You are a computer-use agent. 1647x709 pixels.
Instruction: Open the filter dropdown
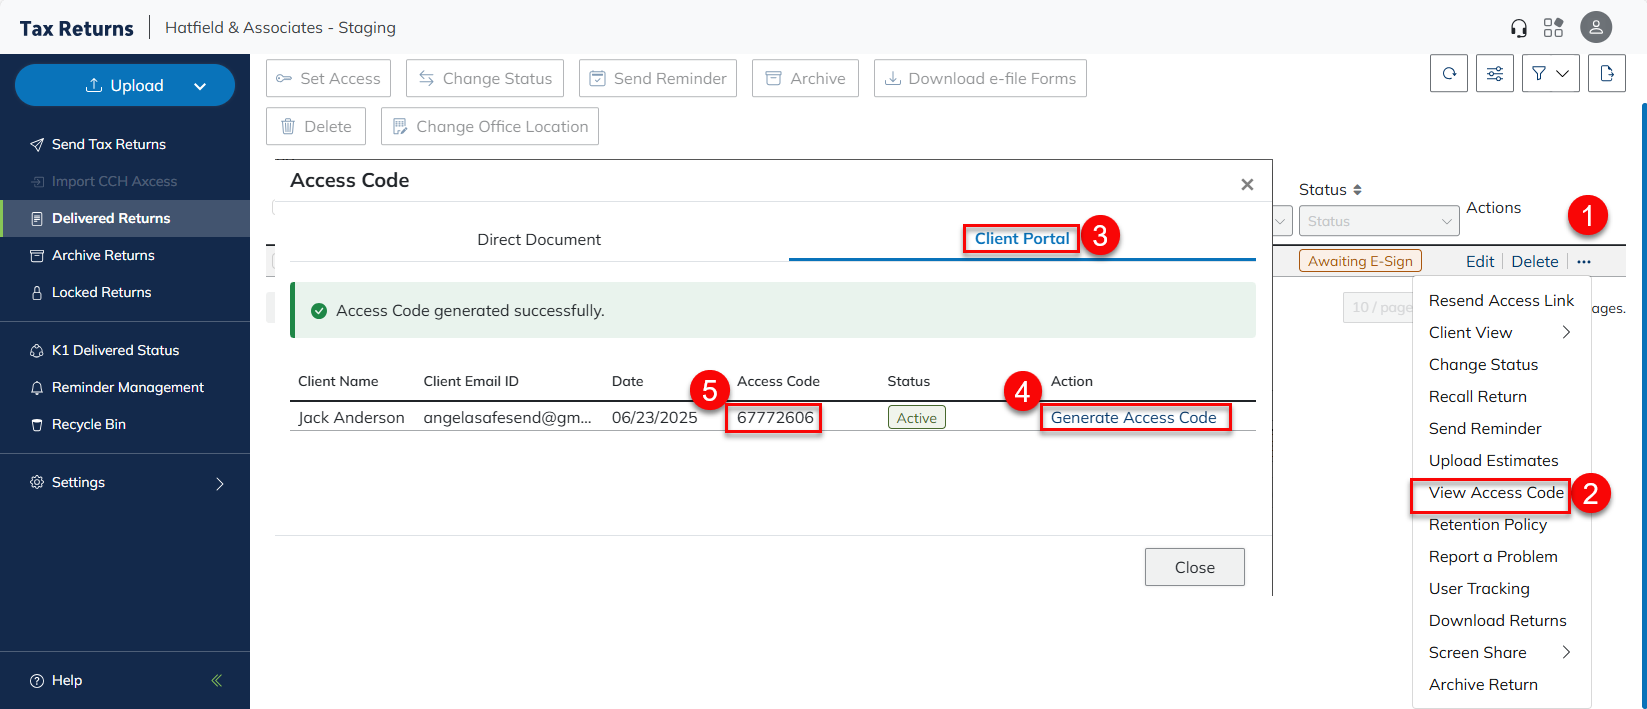(1550, 74)
